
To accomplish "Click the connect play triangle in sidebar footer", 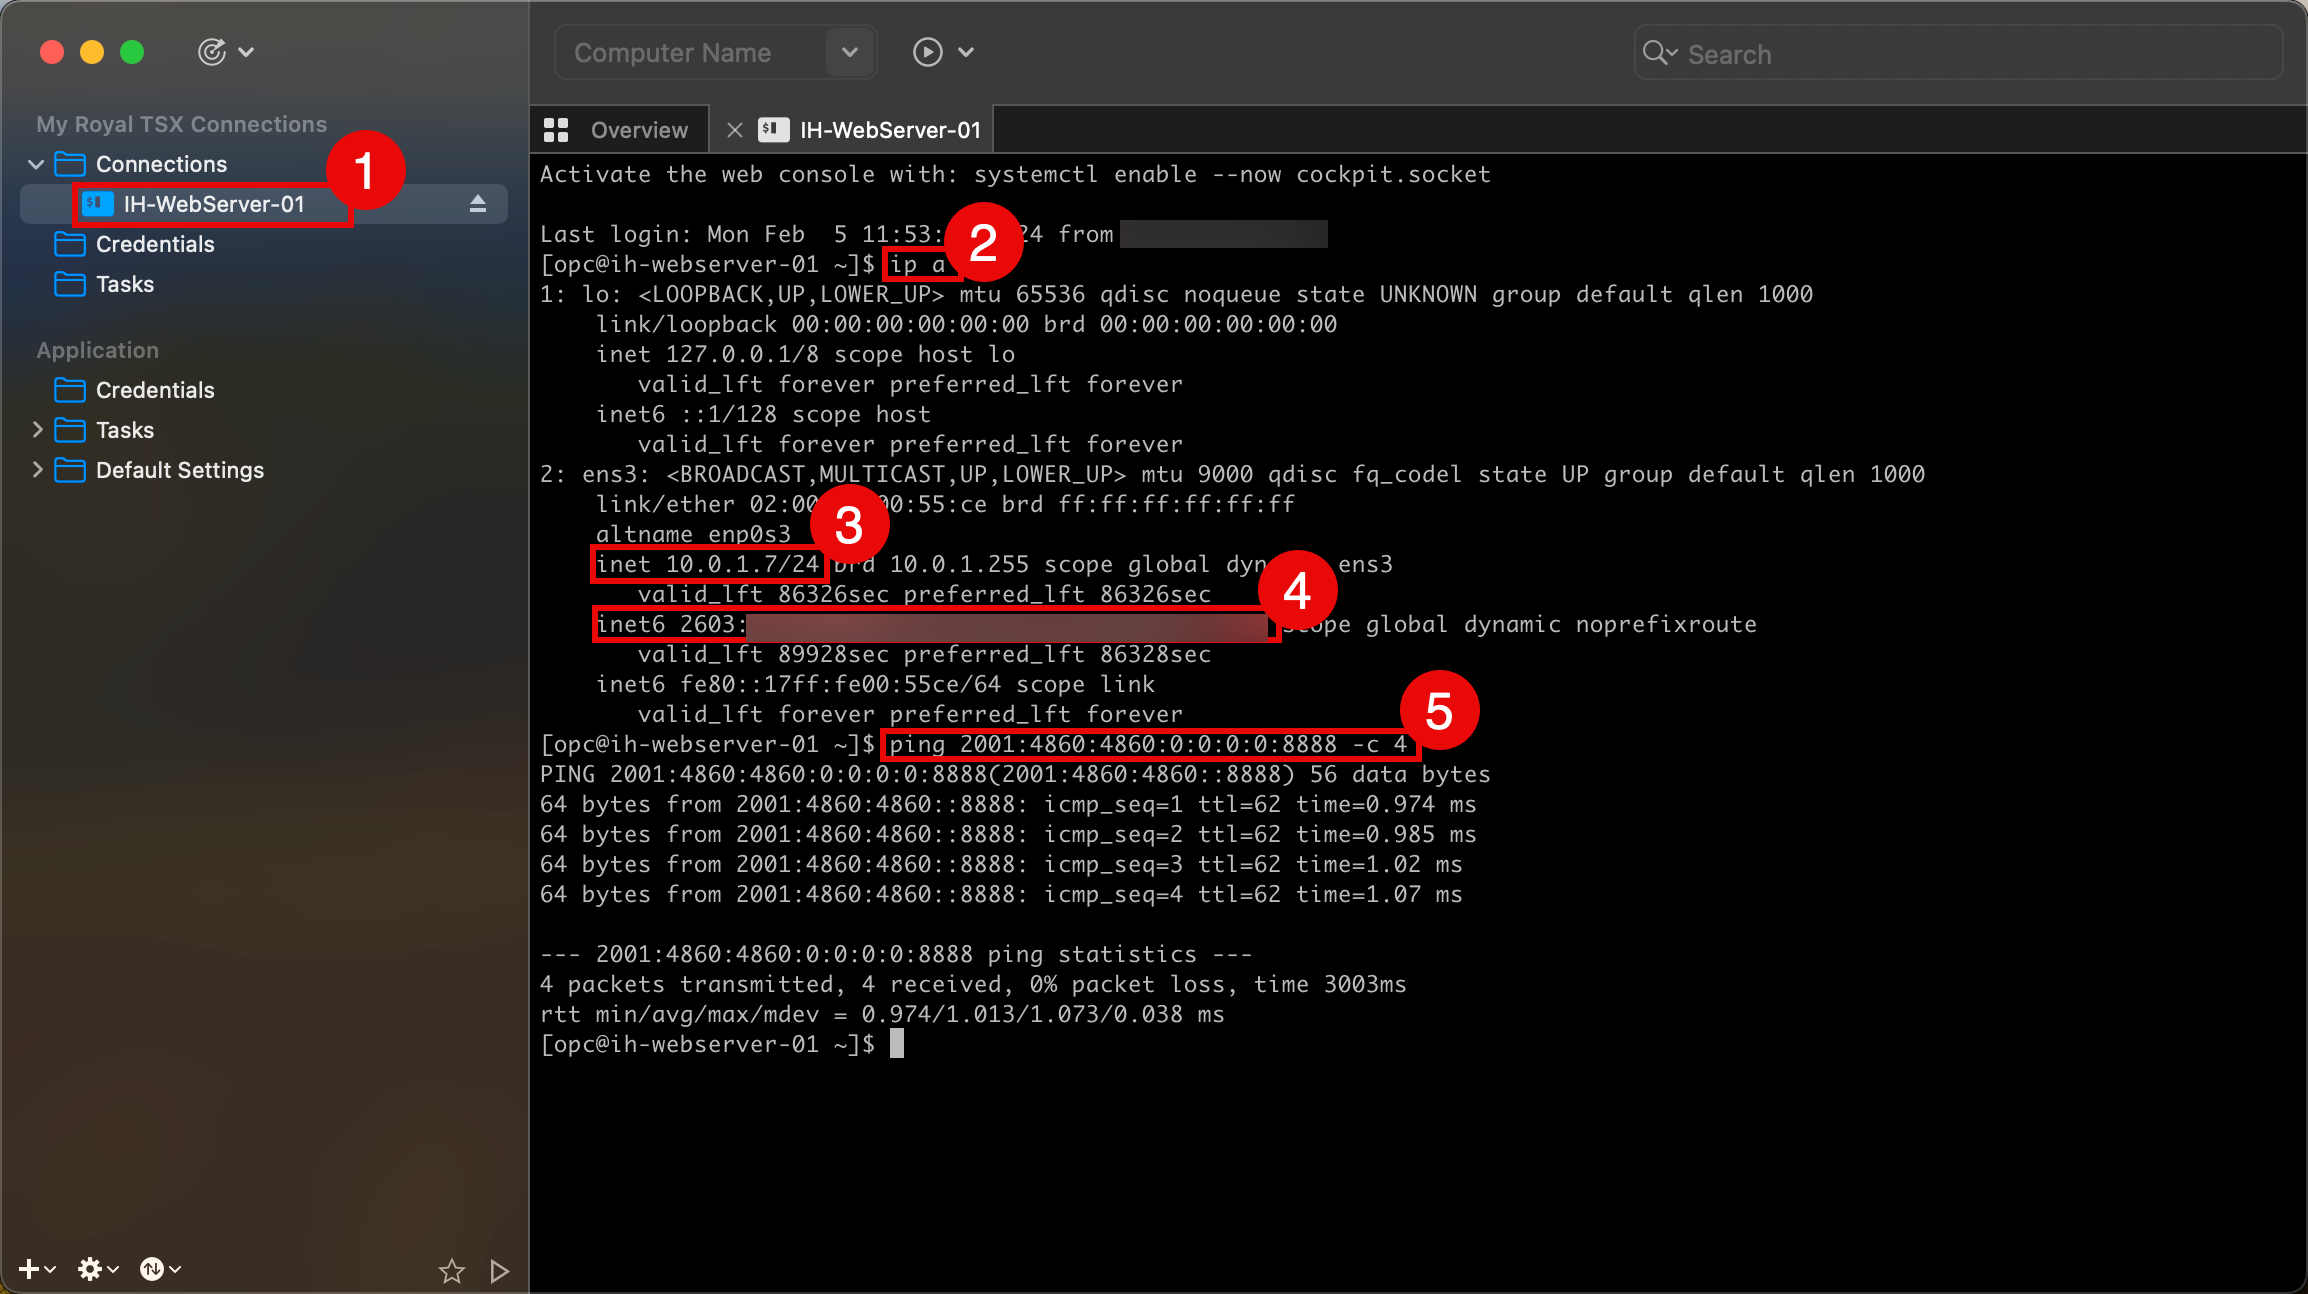I will coord(499,1270).
